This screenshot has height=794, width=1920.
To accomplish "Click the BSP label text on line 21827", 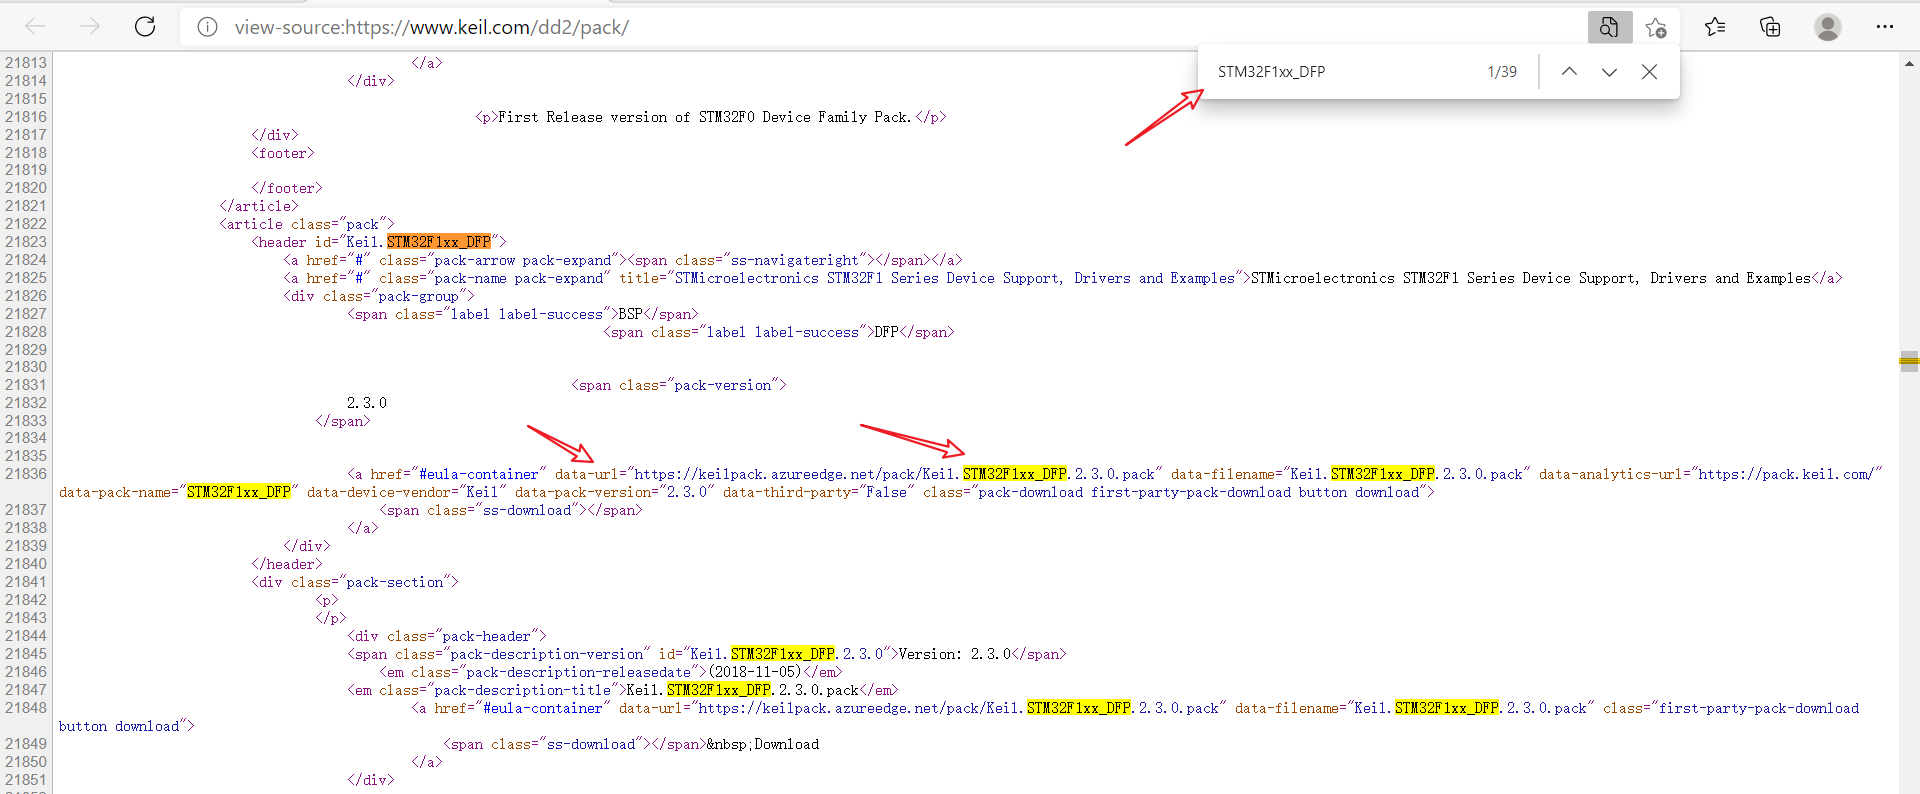I will pos(631,314).
